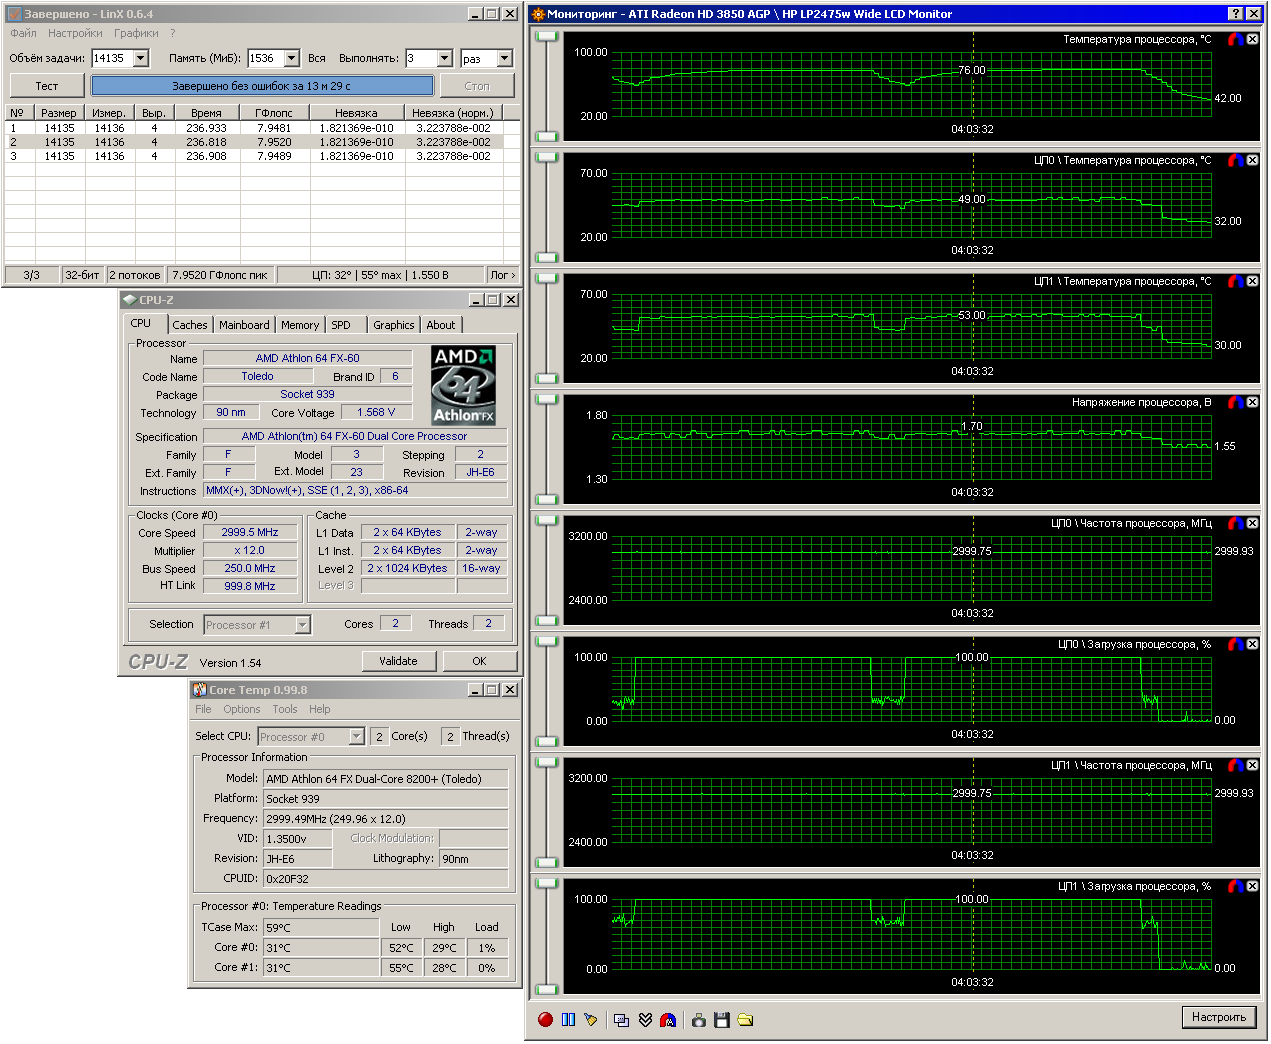Click the magnet icon on ЦП1 Загрузка процессора graph

(x=1236, y=886)
